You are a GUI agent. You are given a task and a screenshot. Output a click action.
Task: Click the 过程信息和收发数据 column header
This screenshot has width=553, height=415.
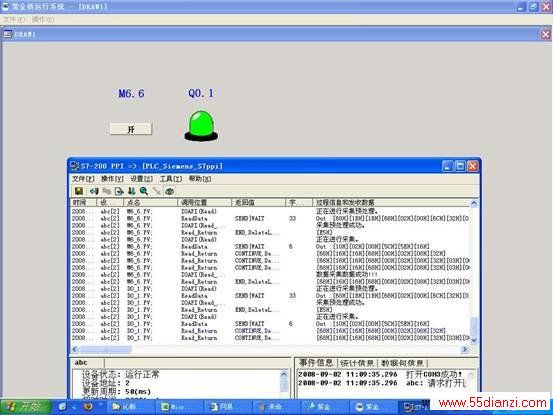(x=391, y=202)
